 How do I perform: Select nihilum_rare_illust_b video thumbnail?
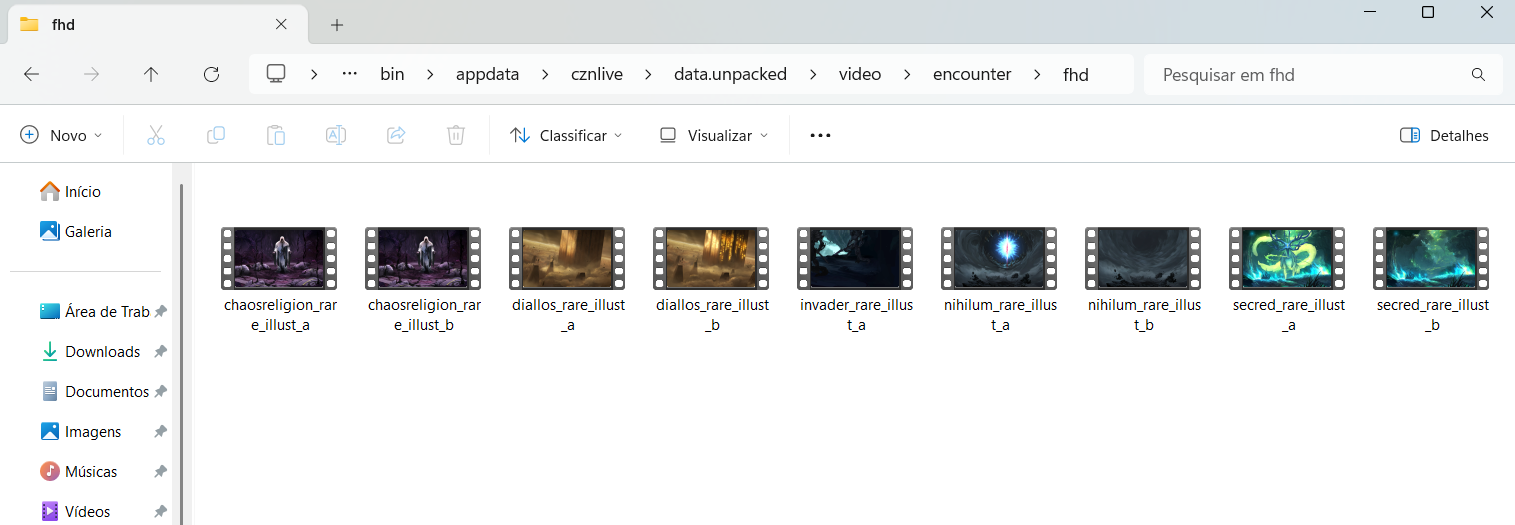pos(1143,258)
